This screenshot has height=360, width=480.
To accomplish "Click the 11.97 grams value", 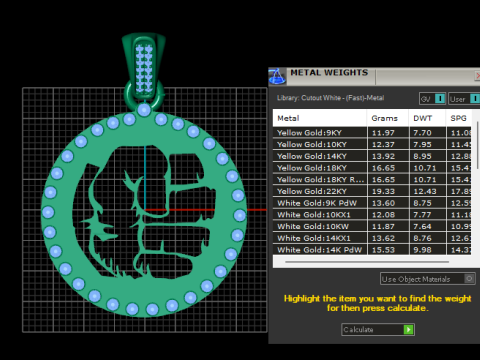I will pyautogui.click(x=383, y=133).
